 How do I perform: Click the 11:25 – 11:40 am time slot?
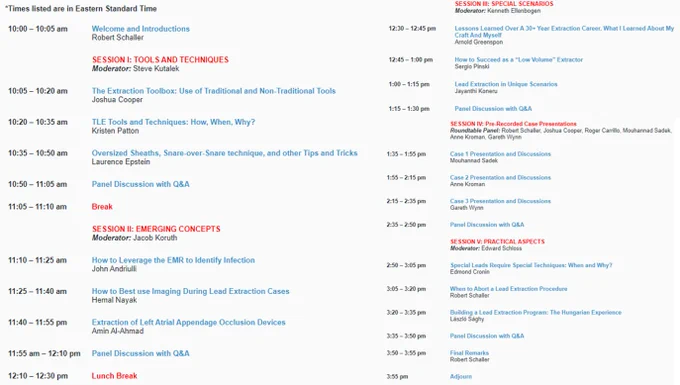[37, 291]
